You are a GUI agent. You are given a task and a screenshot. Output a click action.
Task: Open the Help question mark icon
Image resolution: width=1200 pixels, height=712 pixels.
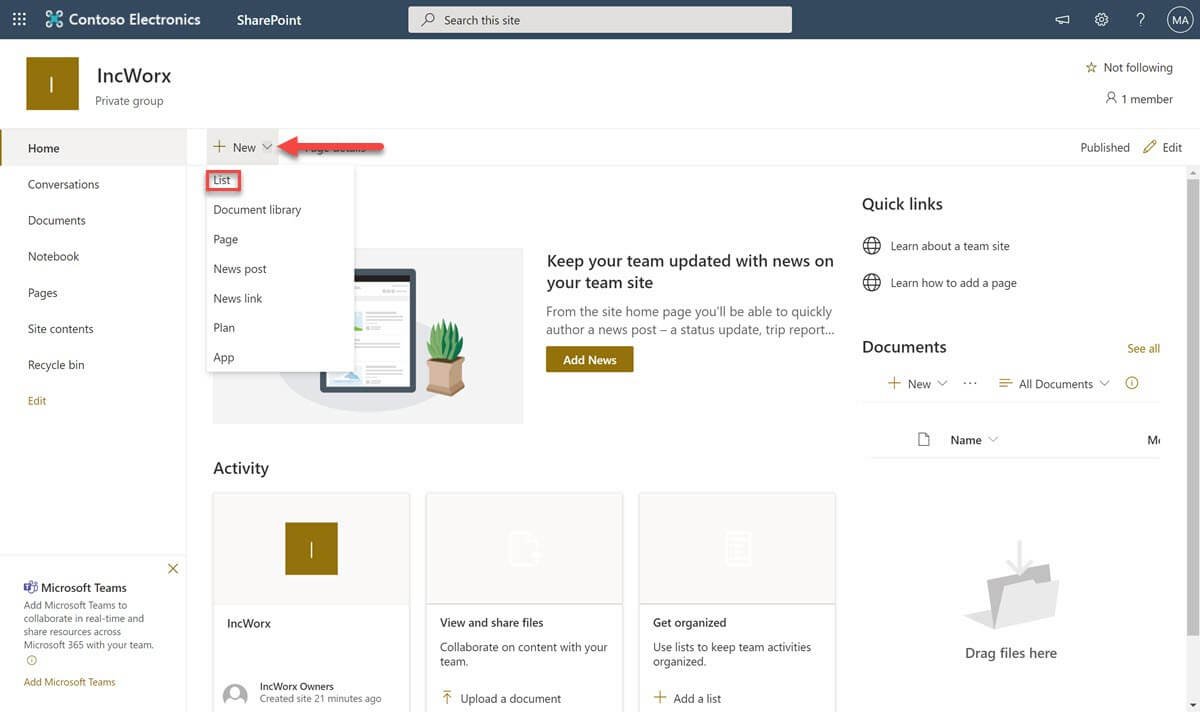point(1141,19)
